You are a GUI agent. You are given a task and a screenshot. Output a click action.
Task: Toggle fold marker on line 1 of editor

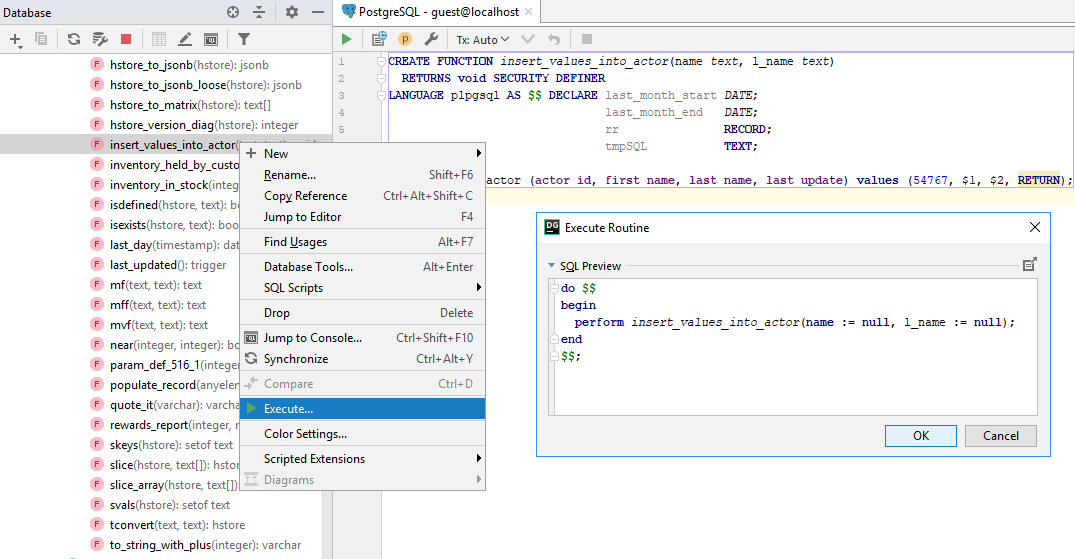coord(382,61)
